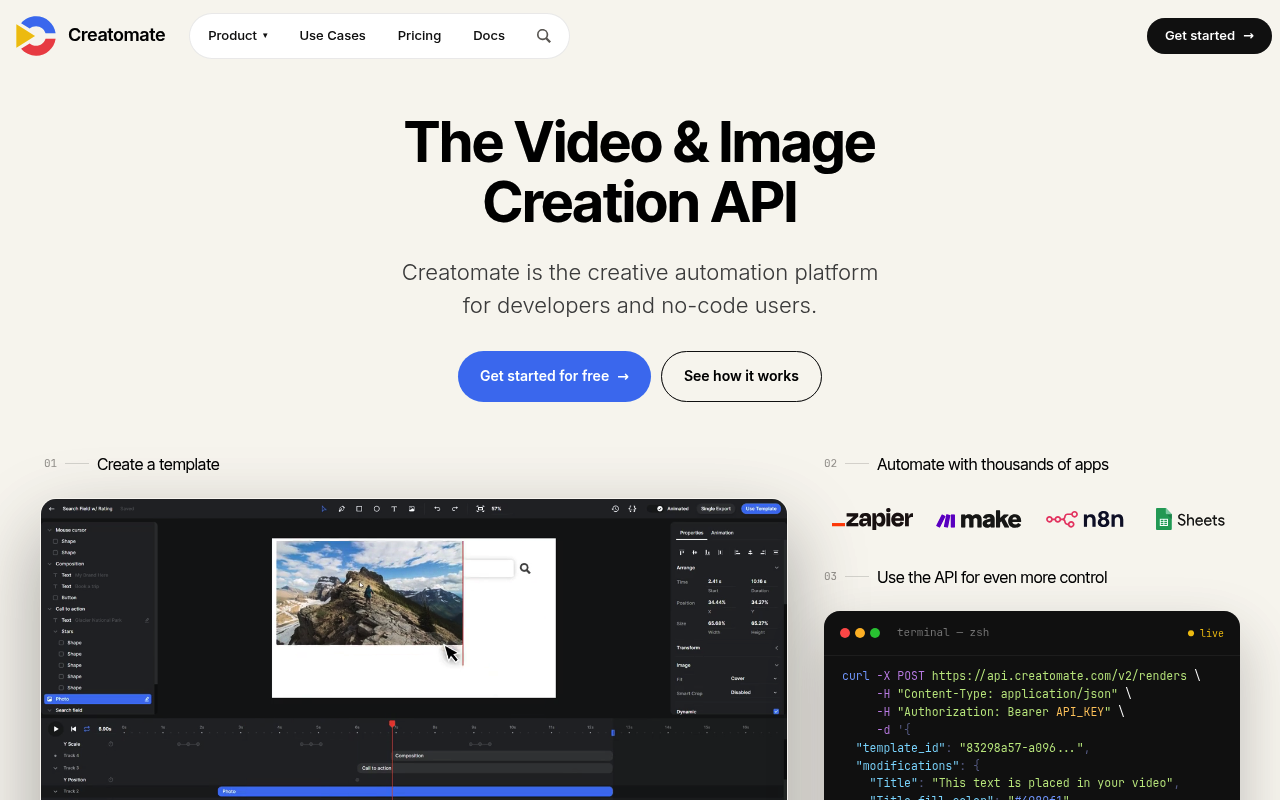
Task: Play the timeline preview
Action: pos(56,729)
